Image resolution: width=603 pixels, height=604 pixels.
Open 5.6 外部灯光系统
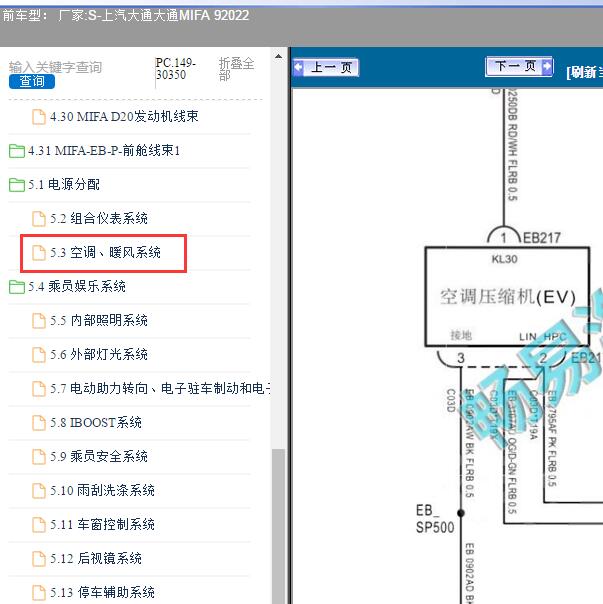(99, 354)
